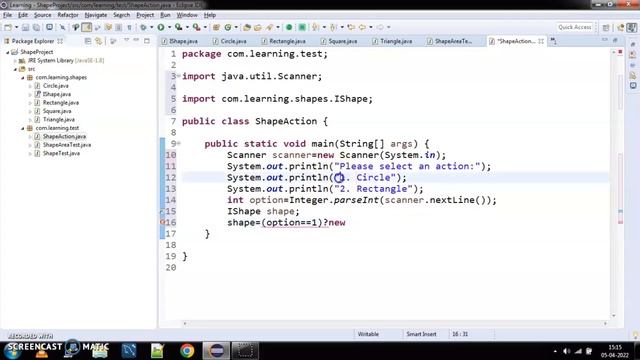Click the Open Perspective icon
Screen dimensions: 640x360
pos(606,27)
